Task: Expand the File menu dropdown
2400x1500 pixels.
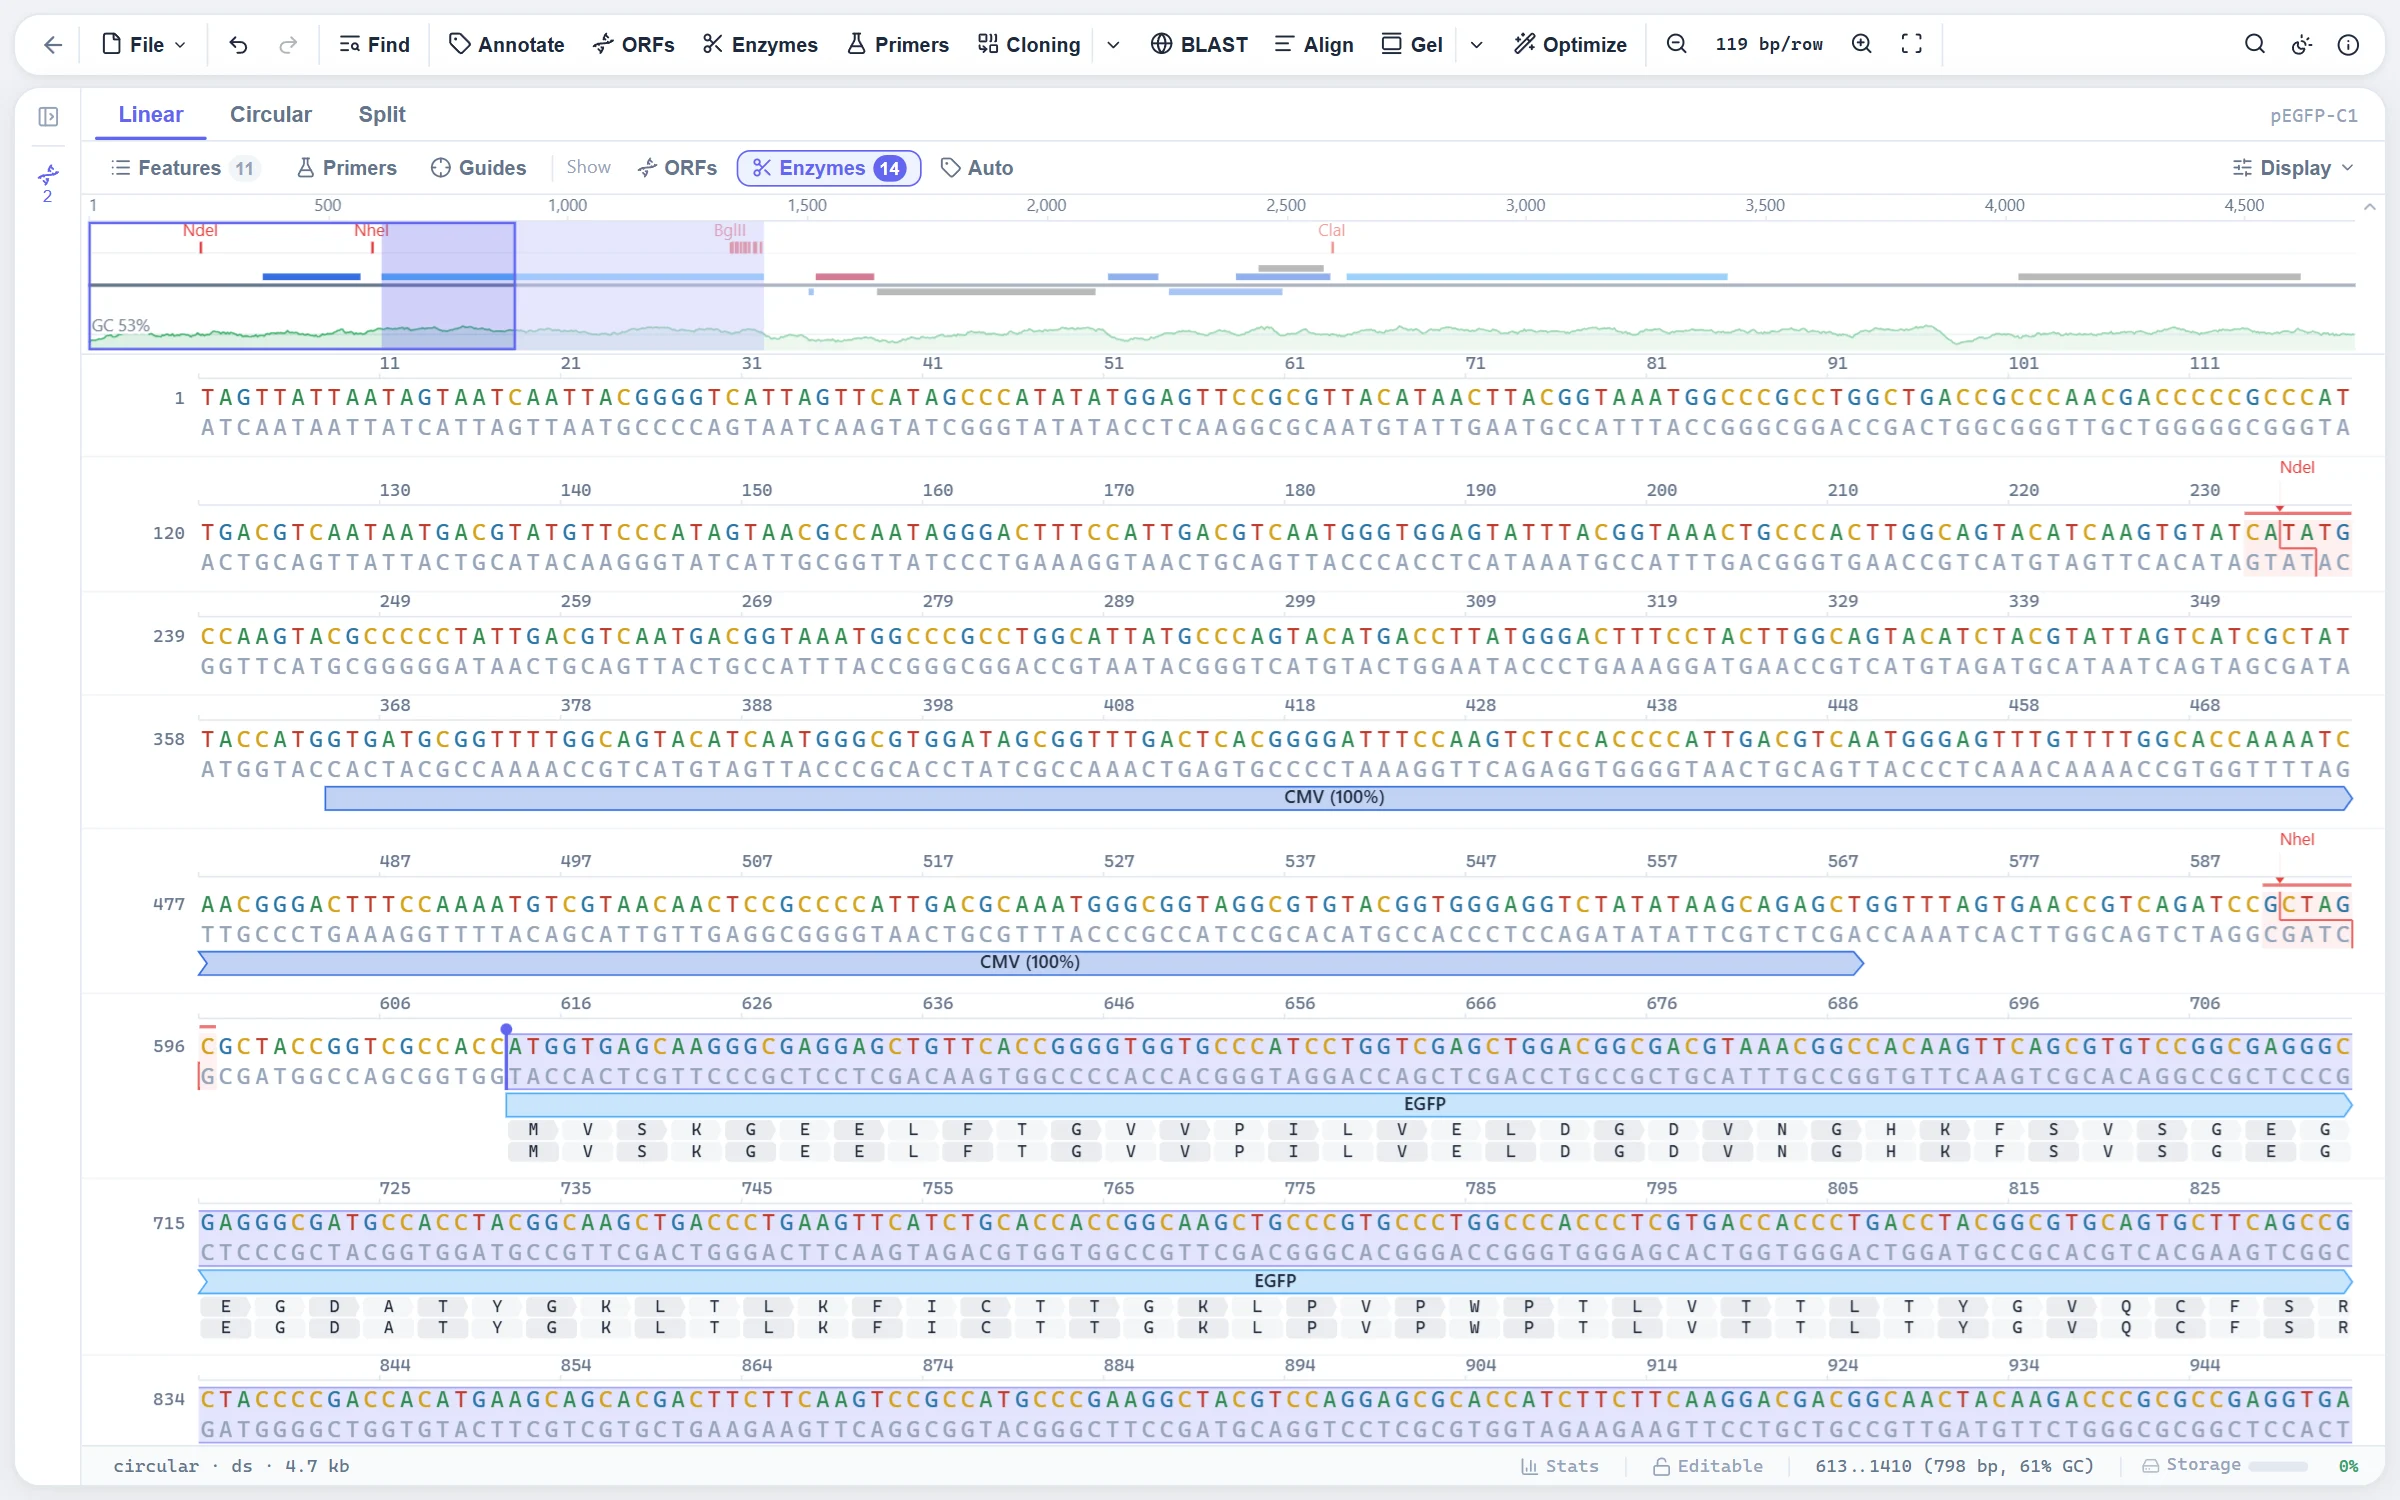Action: coord(145,45)
